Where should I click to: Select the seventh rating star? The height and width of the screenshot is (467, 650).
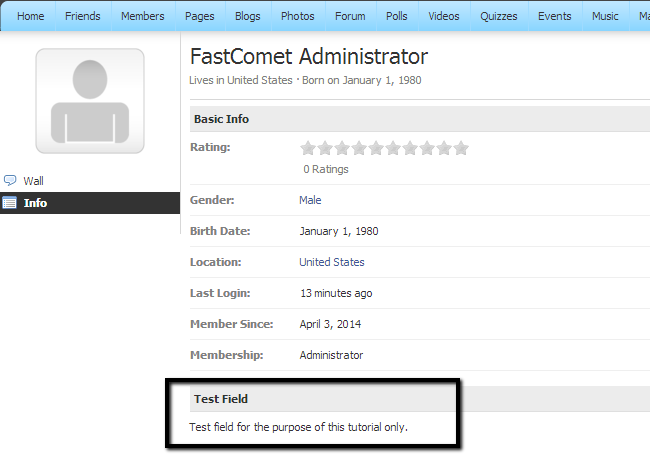click(x=410, y=148)
